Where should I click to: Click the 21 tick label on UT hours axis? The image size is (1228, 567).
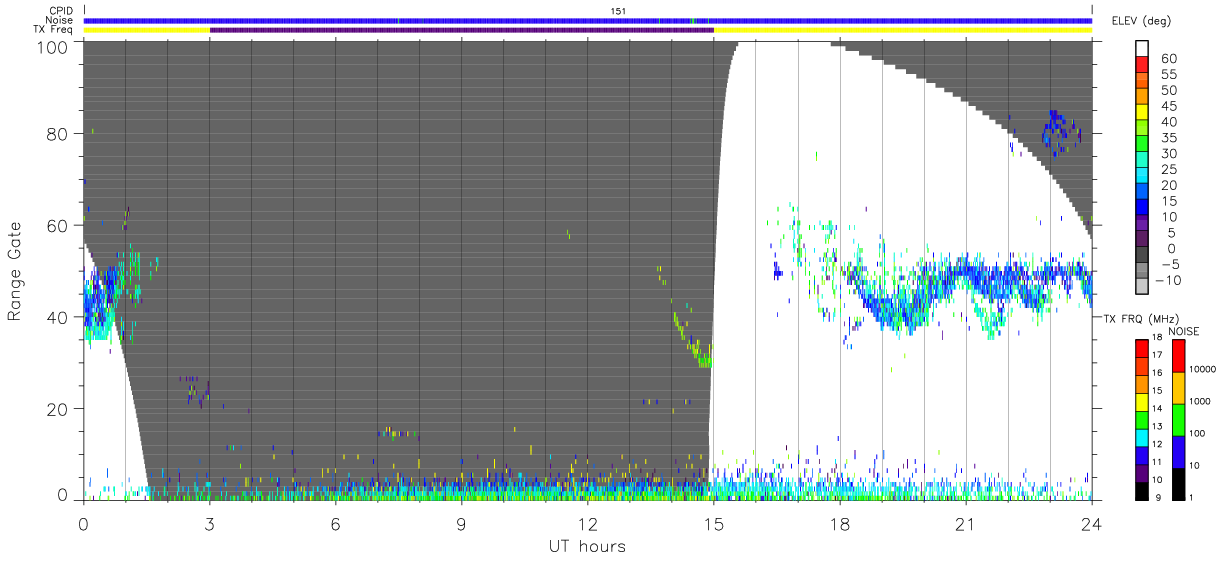(x=966, y=523)
